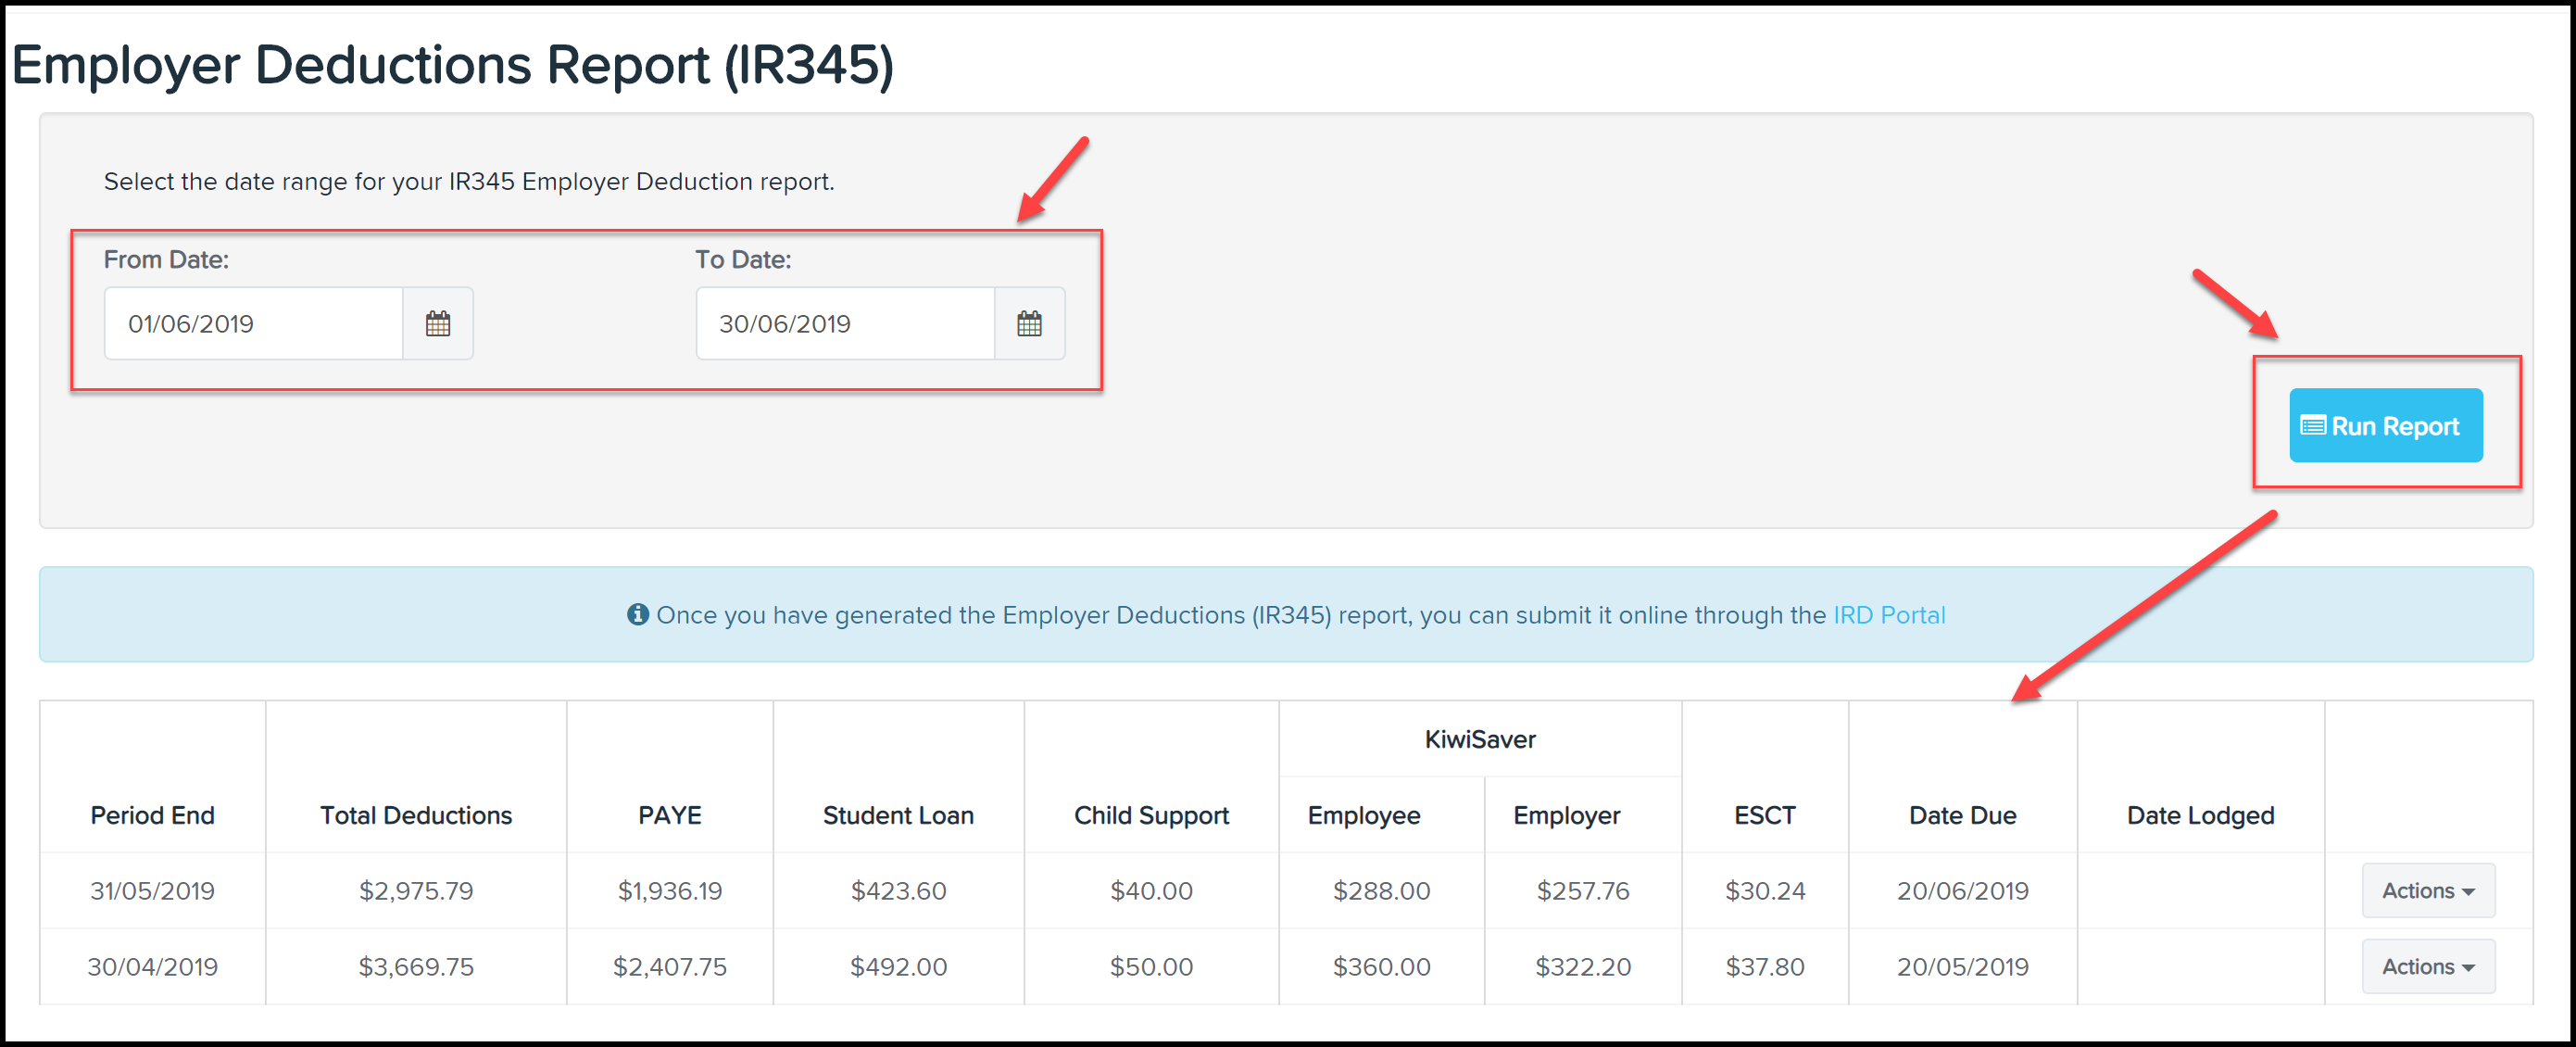2576x1047 pixels.
Task: Click the Period End column header
Action: [x=152, y=815]
